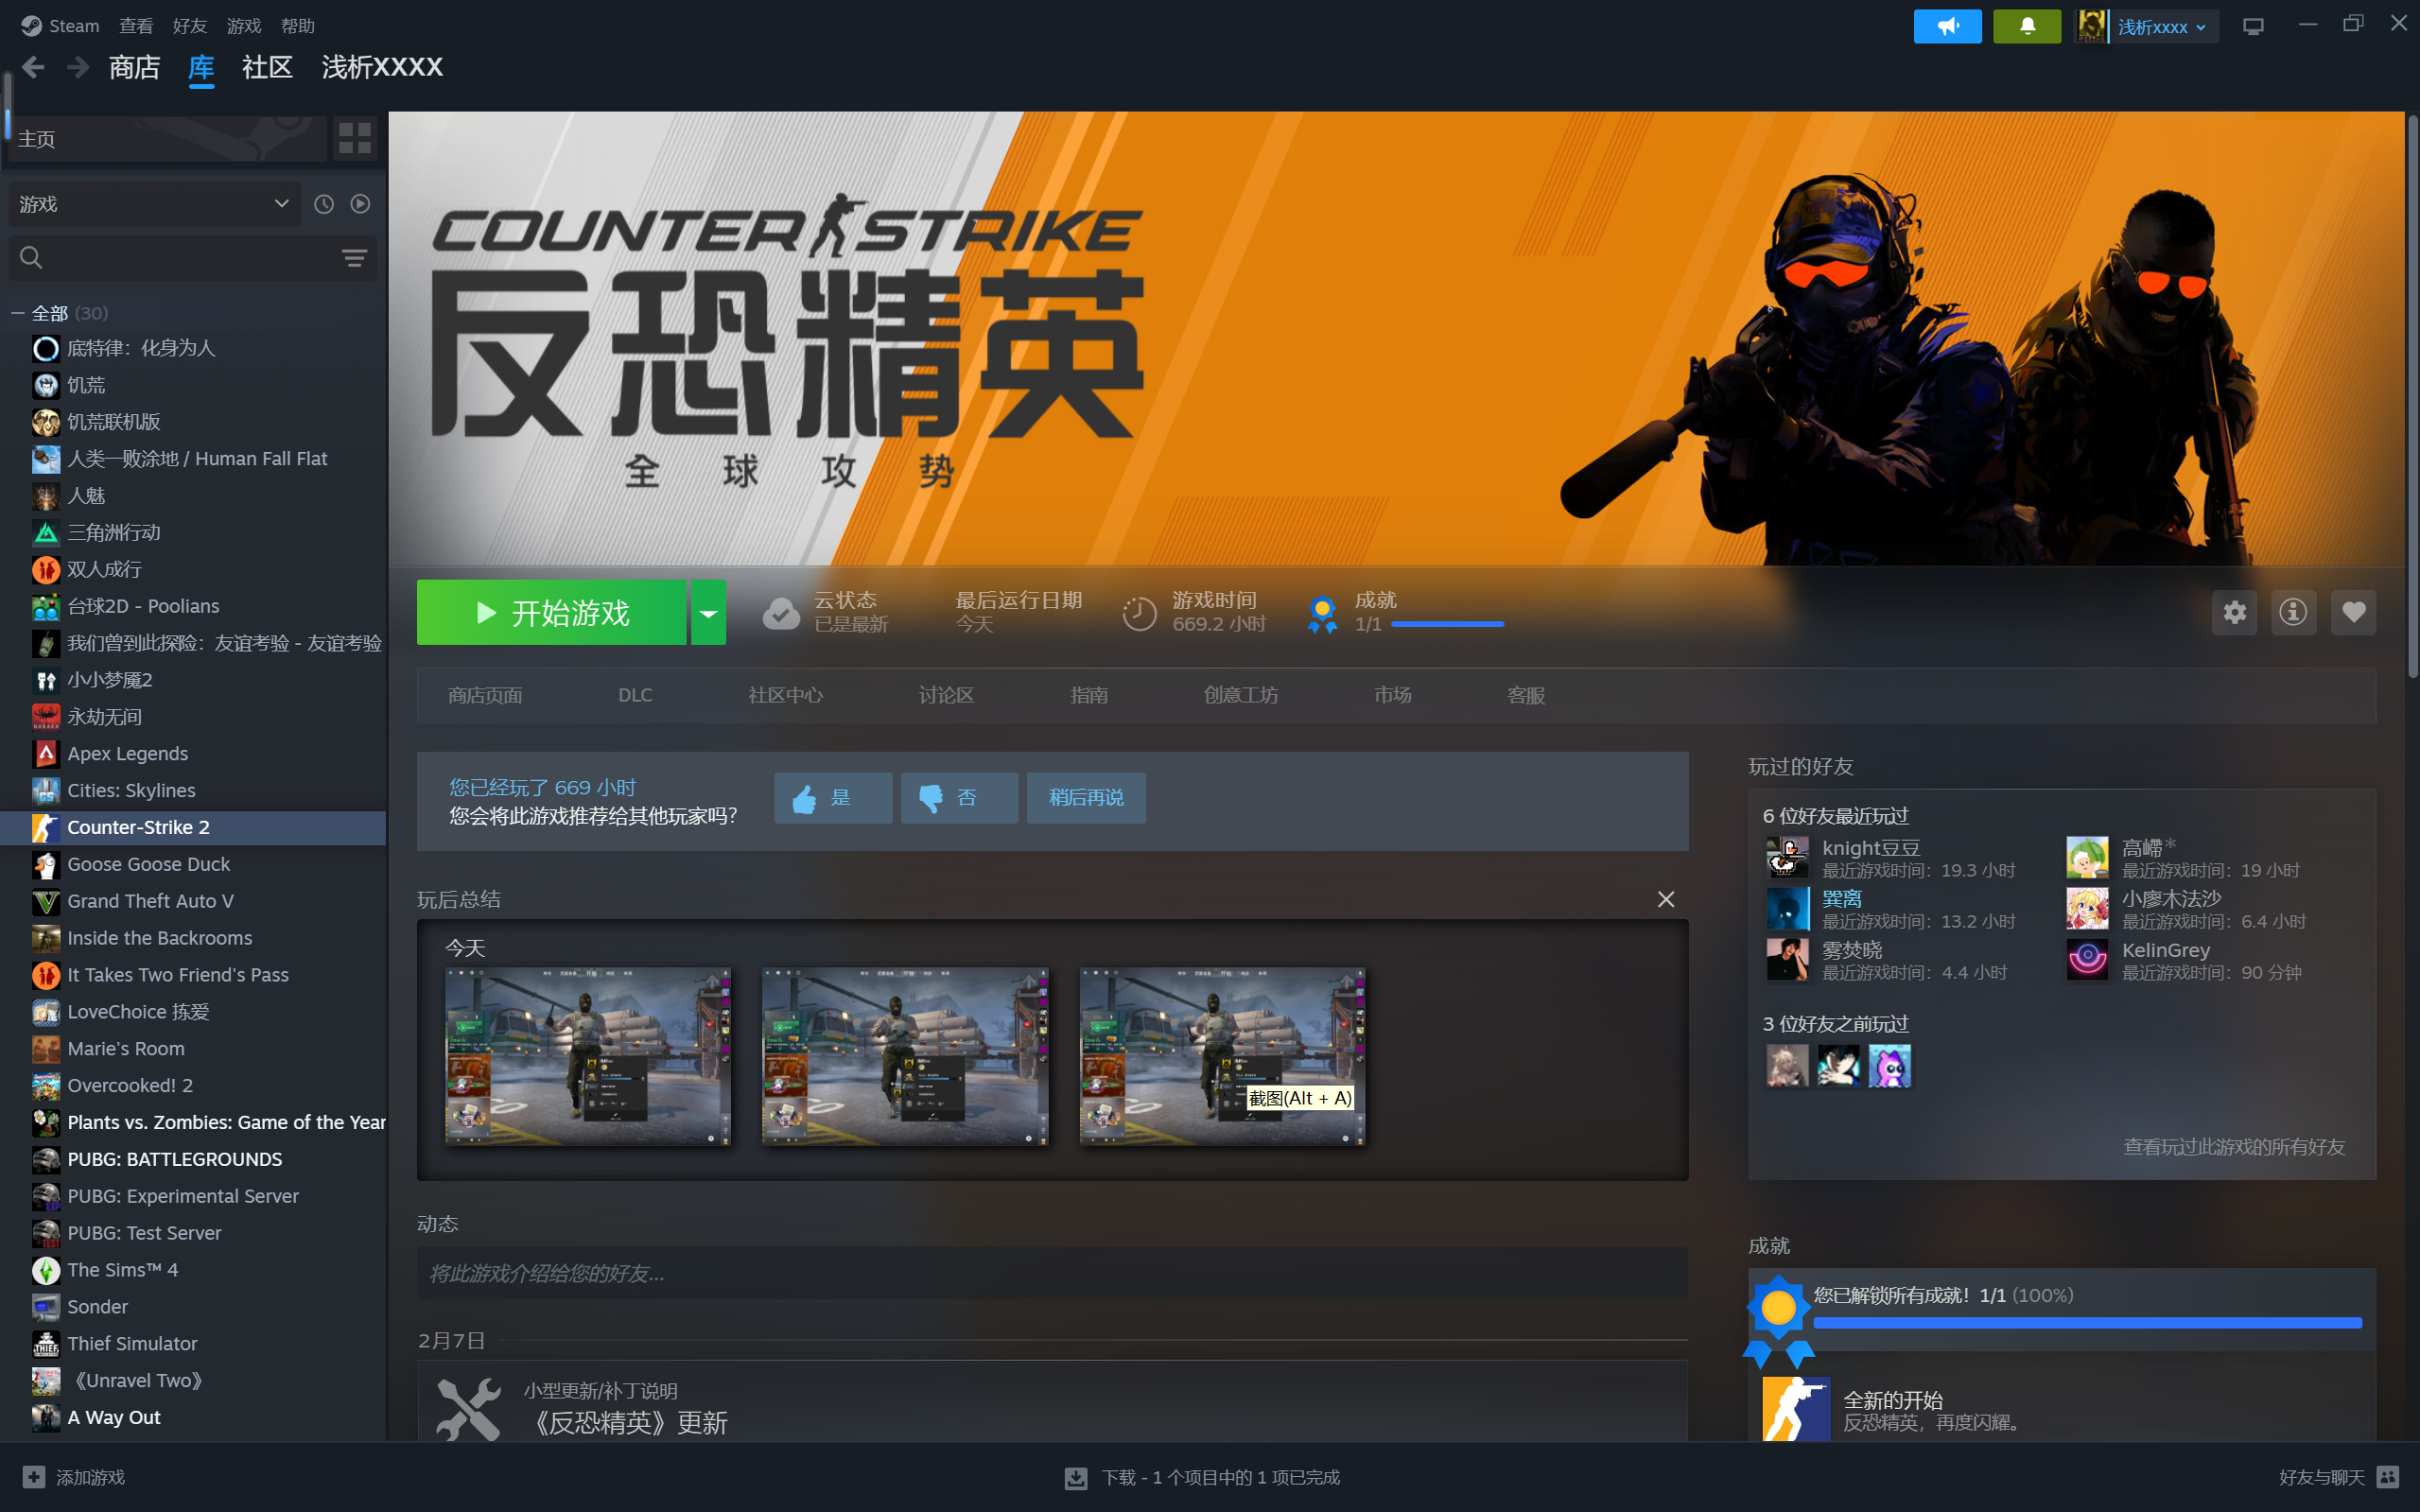Show ready-to-play games icon
This screenshot has height=1512, width=2420.
pos(360,204)
